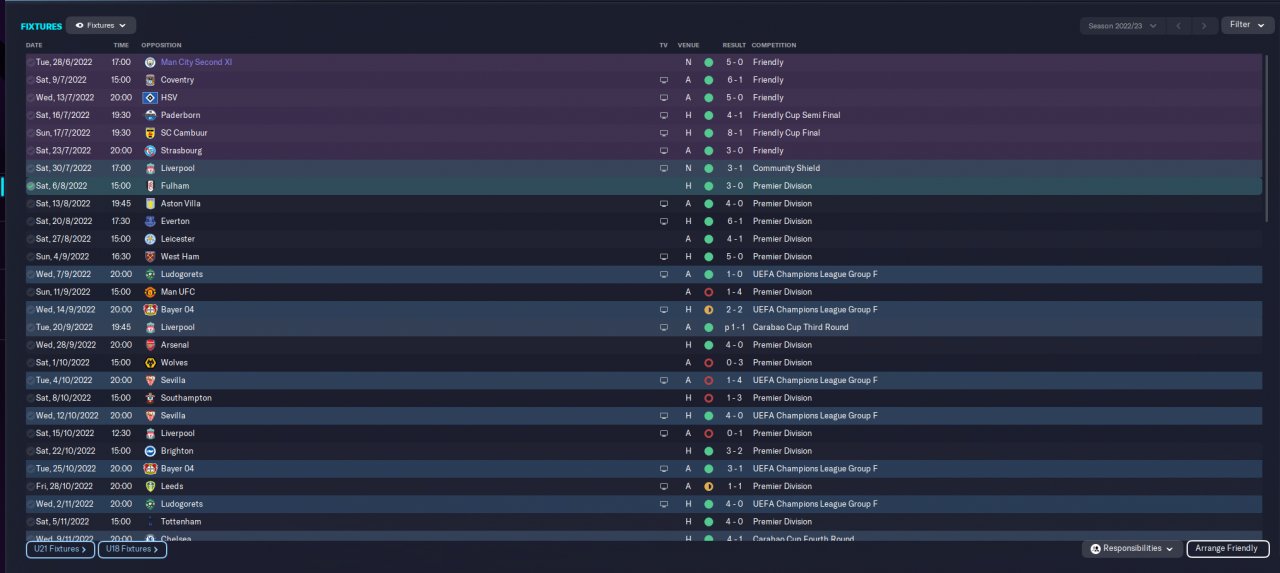1280x573 pixels.
Task: Expand the Season 2022/23 selector
Action: 1124,25
